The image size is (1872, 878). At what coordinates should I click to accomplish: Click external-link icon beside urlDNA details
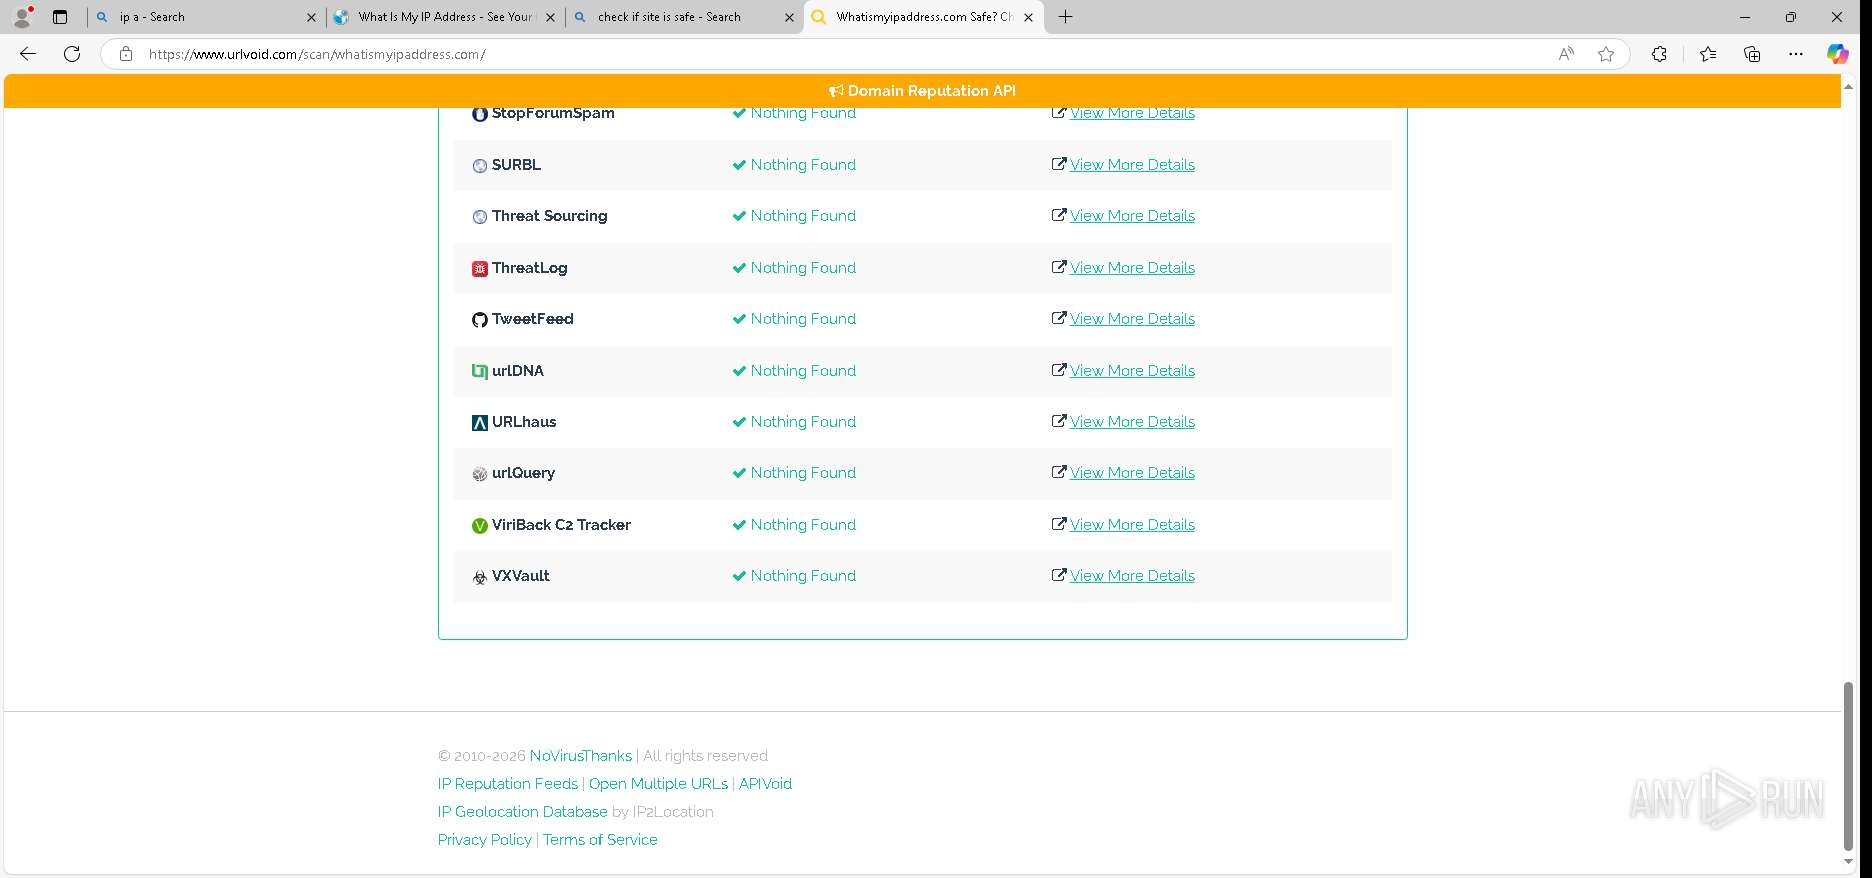click(x=1058, y=370)
